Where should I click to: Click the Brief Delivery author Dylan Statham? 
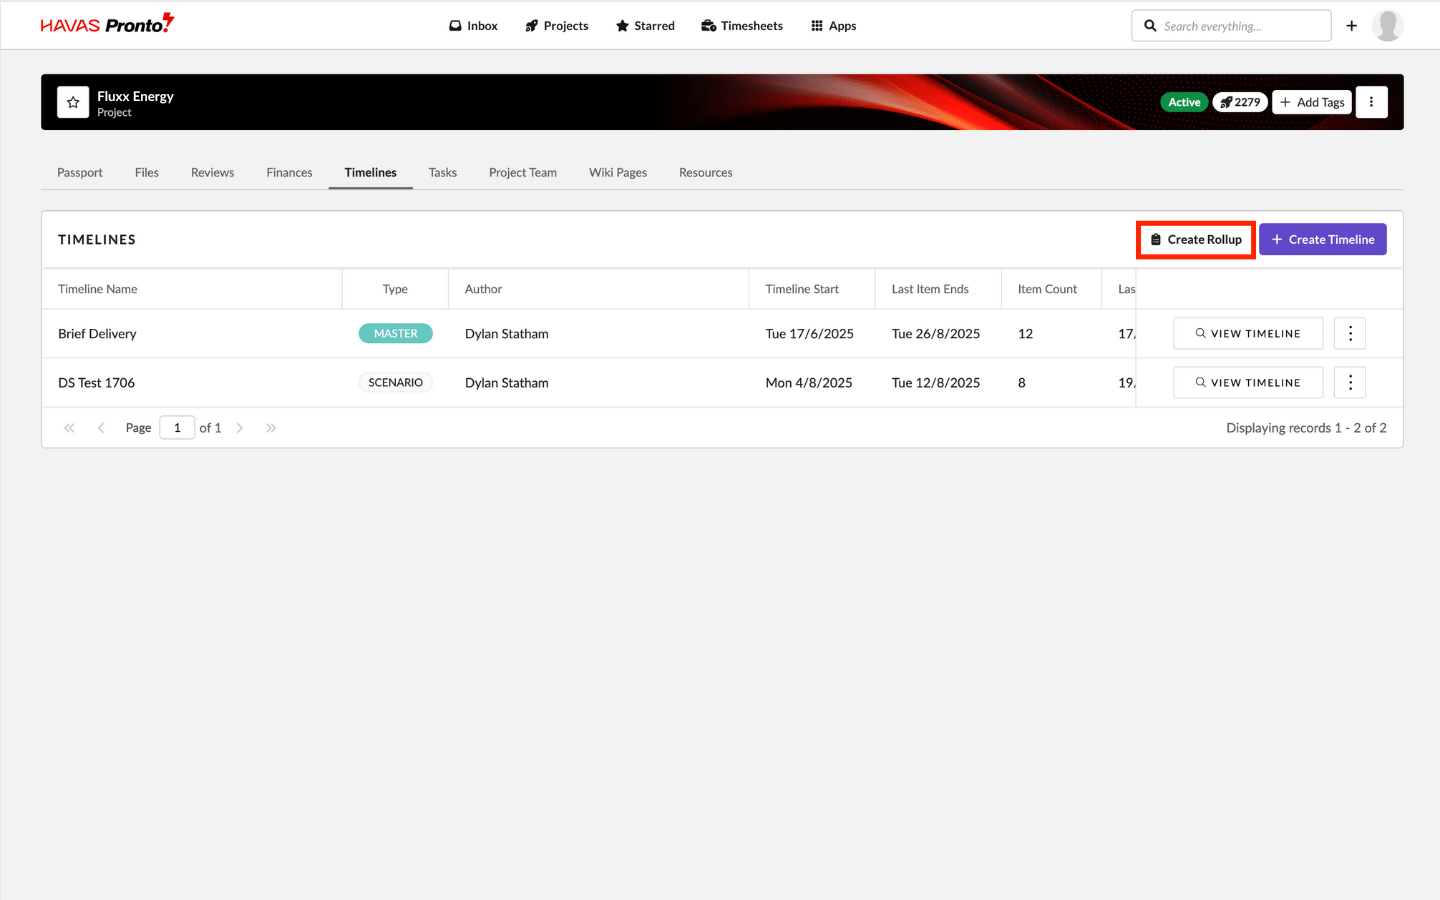pyautogui.click(x=507, y=334)
